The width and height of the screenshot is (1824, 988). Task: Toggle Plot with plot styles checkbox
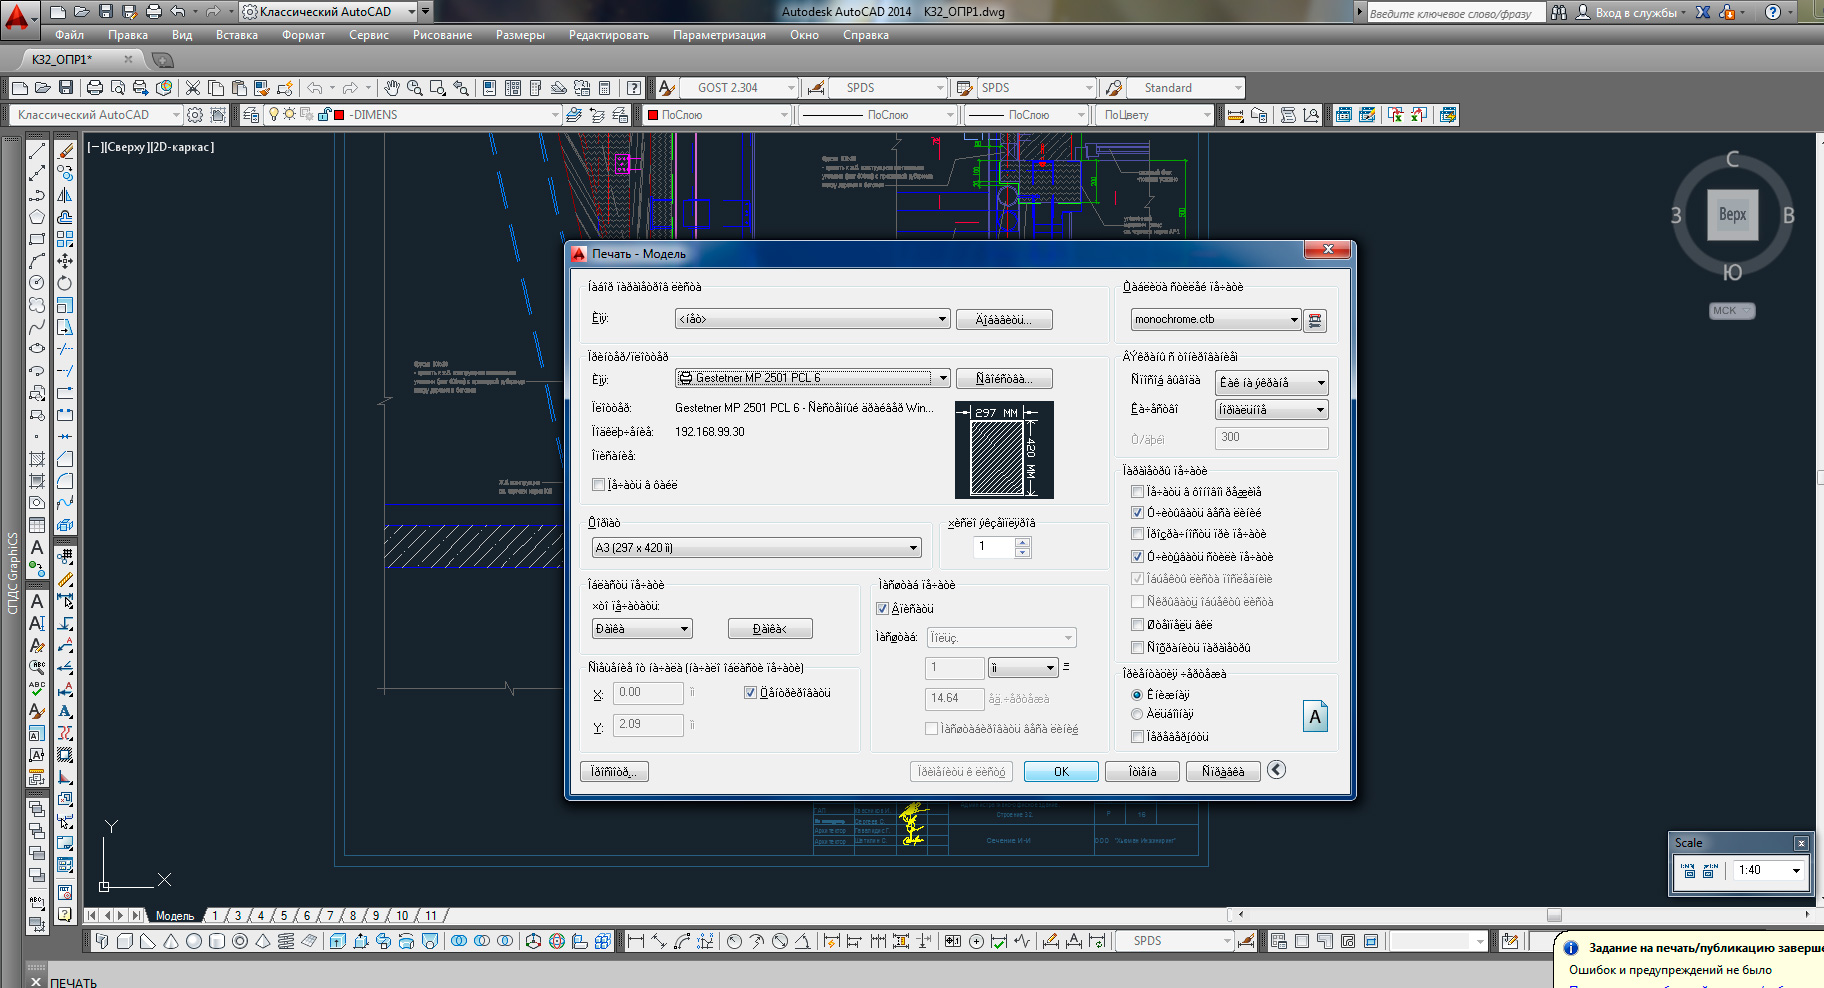tap(1137, 557)
